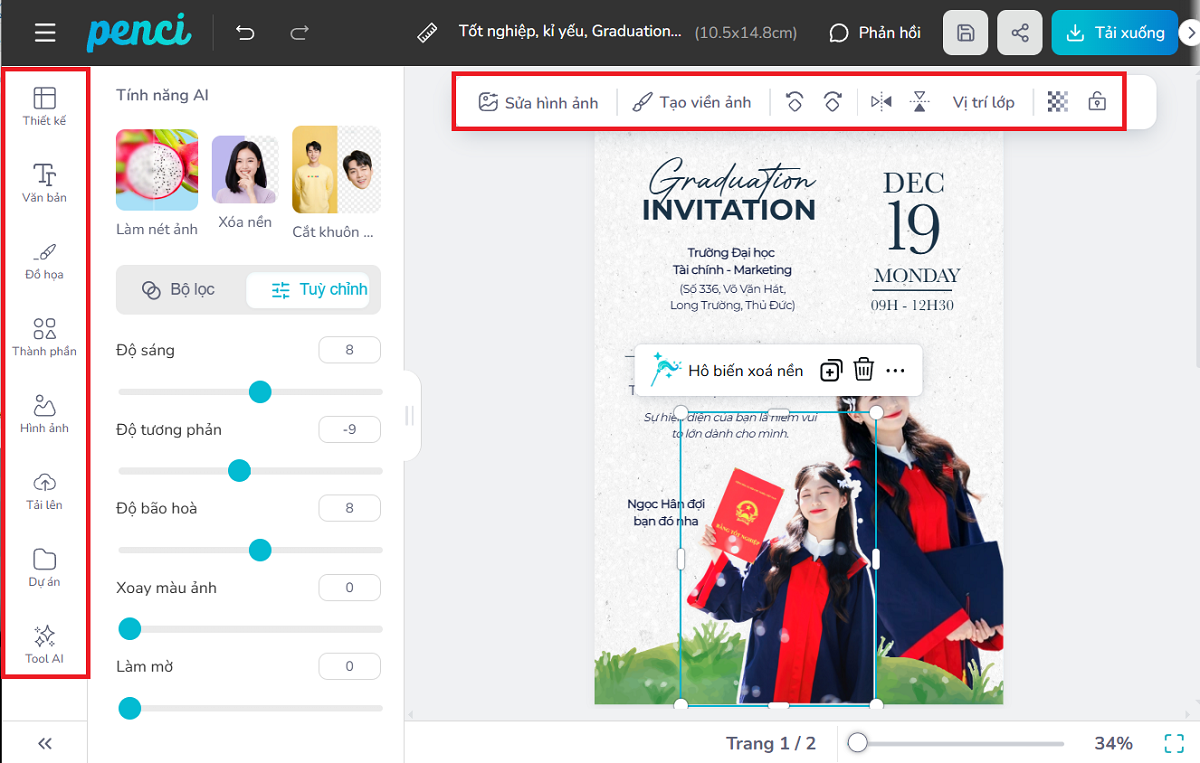Click the Tải xuống download button

[x=1114, y=33]
